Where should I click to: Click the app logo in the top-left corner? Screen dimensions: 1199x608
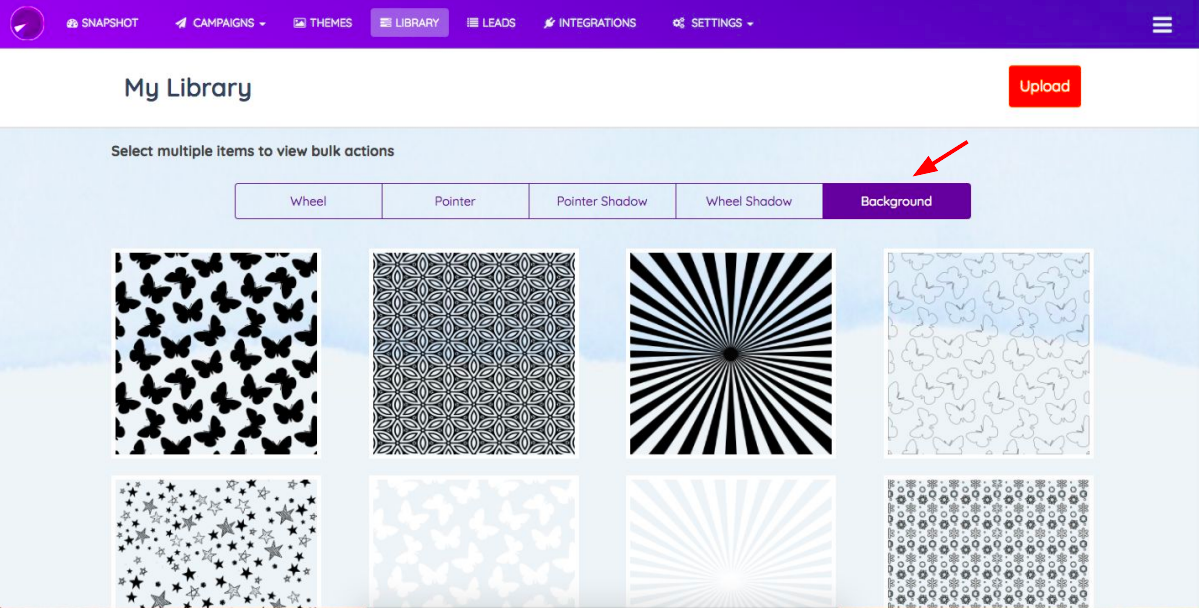27,23
